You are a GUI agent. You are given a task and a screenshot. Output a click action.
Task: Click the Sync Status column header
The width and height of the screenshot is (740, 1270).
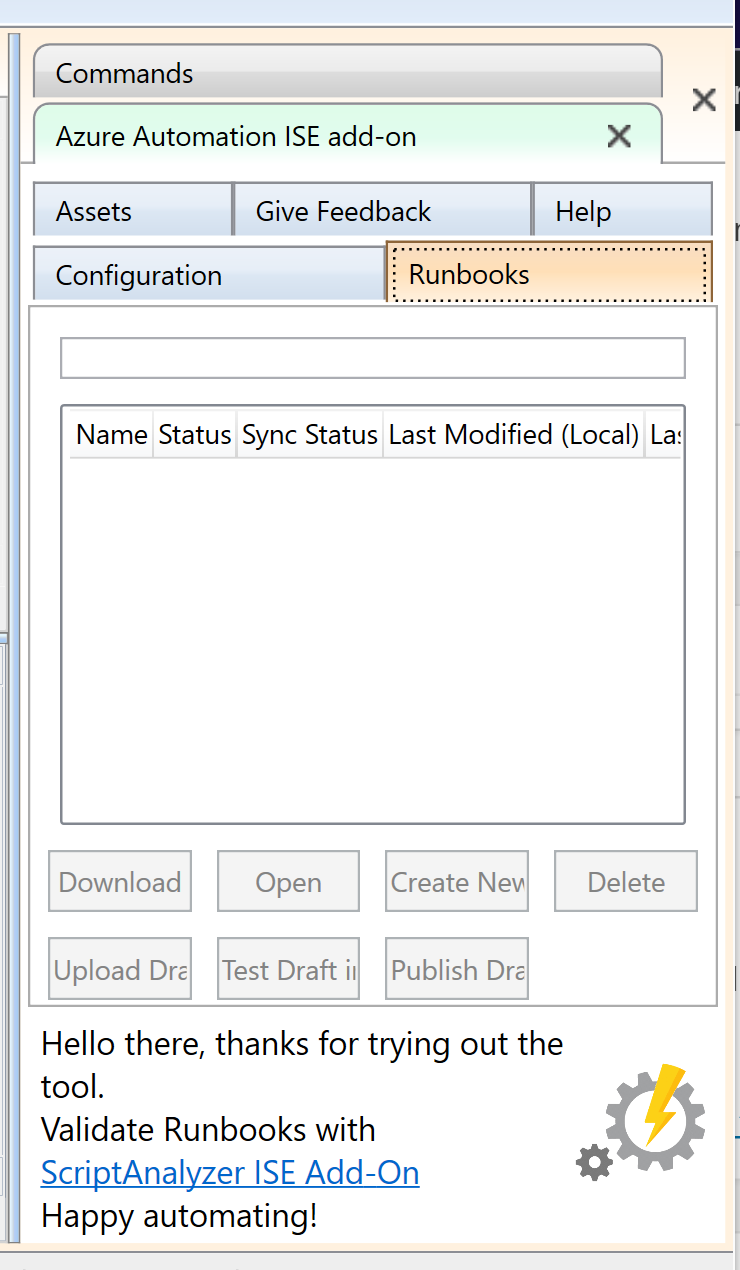308,434
